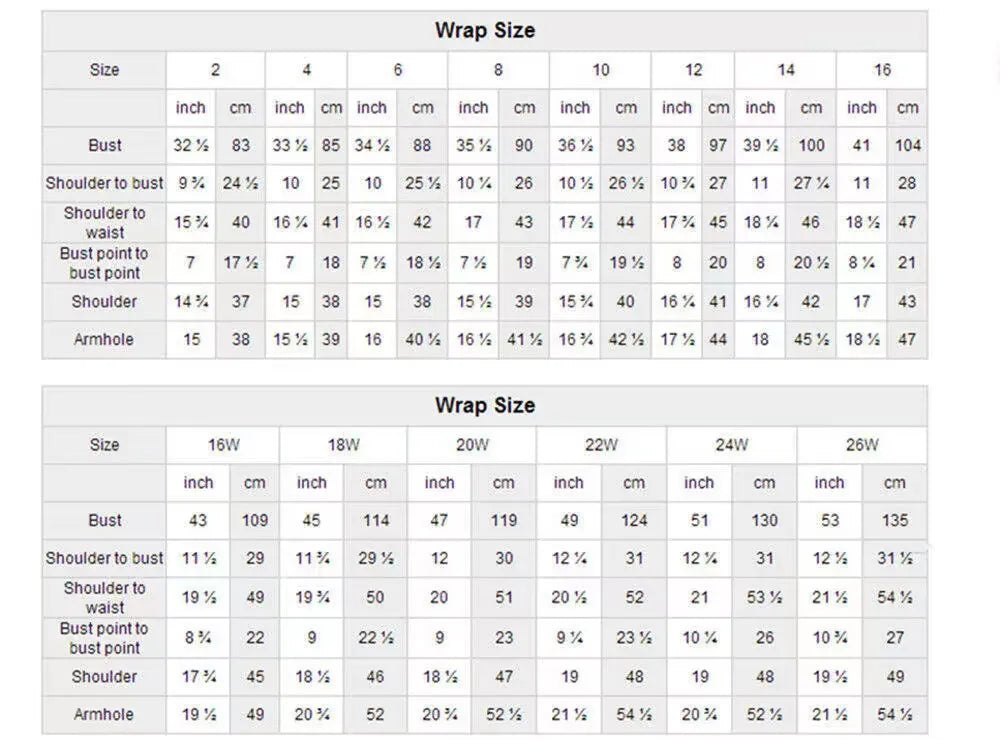This screenshot has width=1000, height=741.
Task: Click the size 12 column header
Action: pos(693,70)
